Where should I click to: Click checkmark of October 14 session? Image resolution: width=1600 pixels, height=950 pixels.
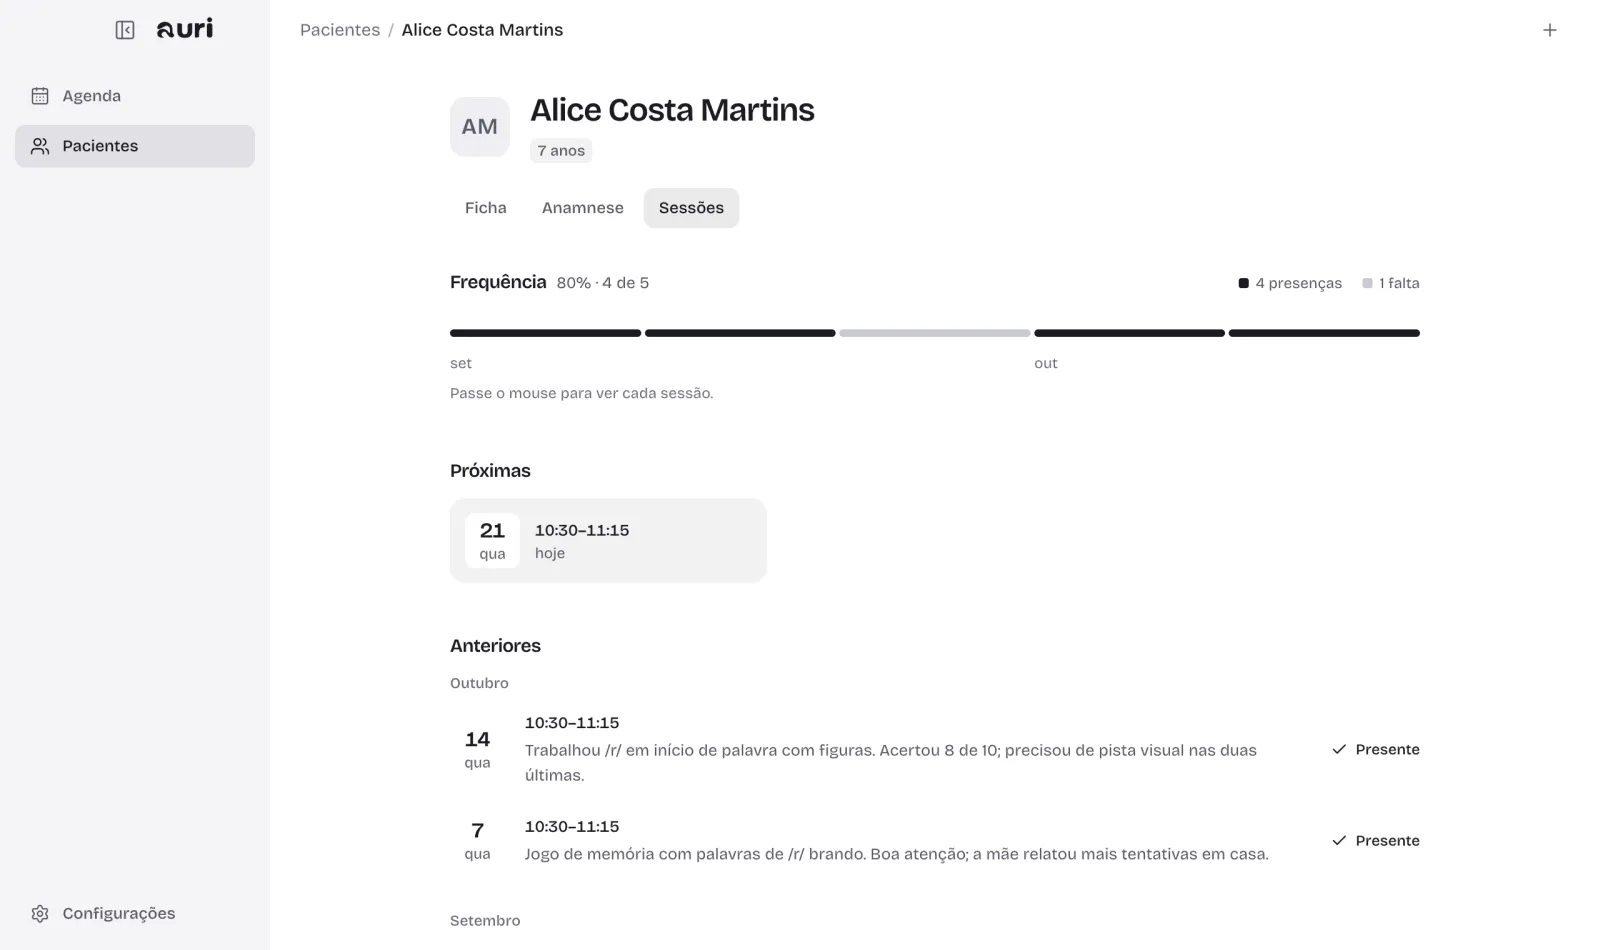click(x=1339, y=749)
